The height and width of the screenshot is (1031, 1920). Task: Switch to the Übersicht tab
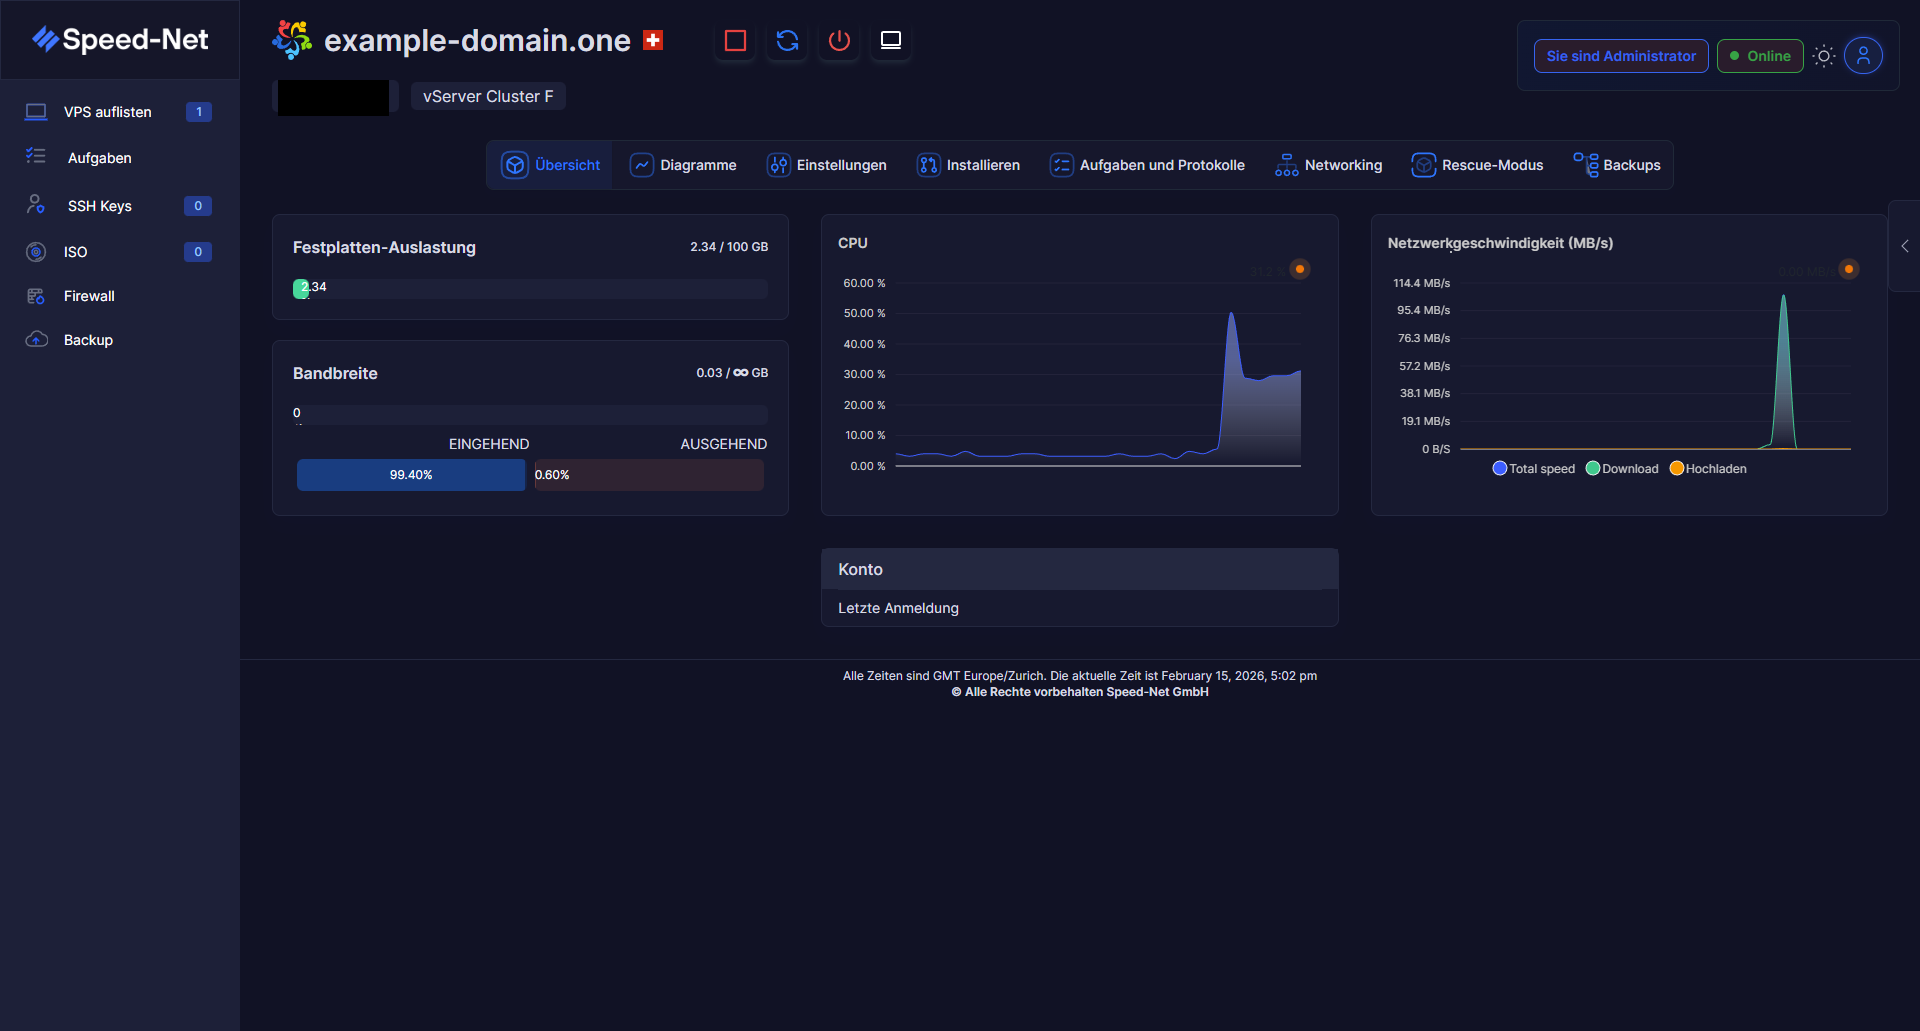pyautogui.click(x=550, y=165)
